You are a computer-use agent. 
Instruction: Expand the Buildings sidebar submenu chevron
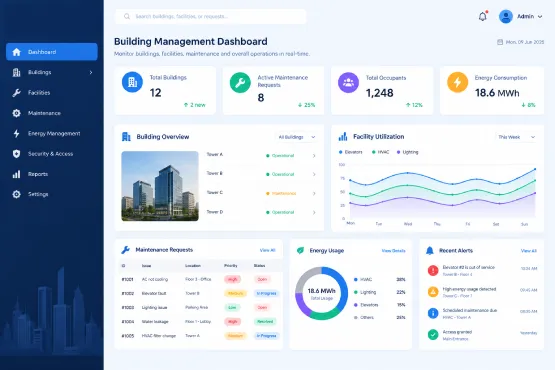pos(91,72)
